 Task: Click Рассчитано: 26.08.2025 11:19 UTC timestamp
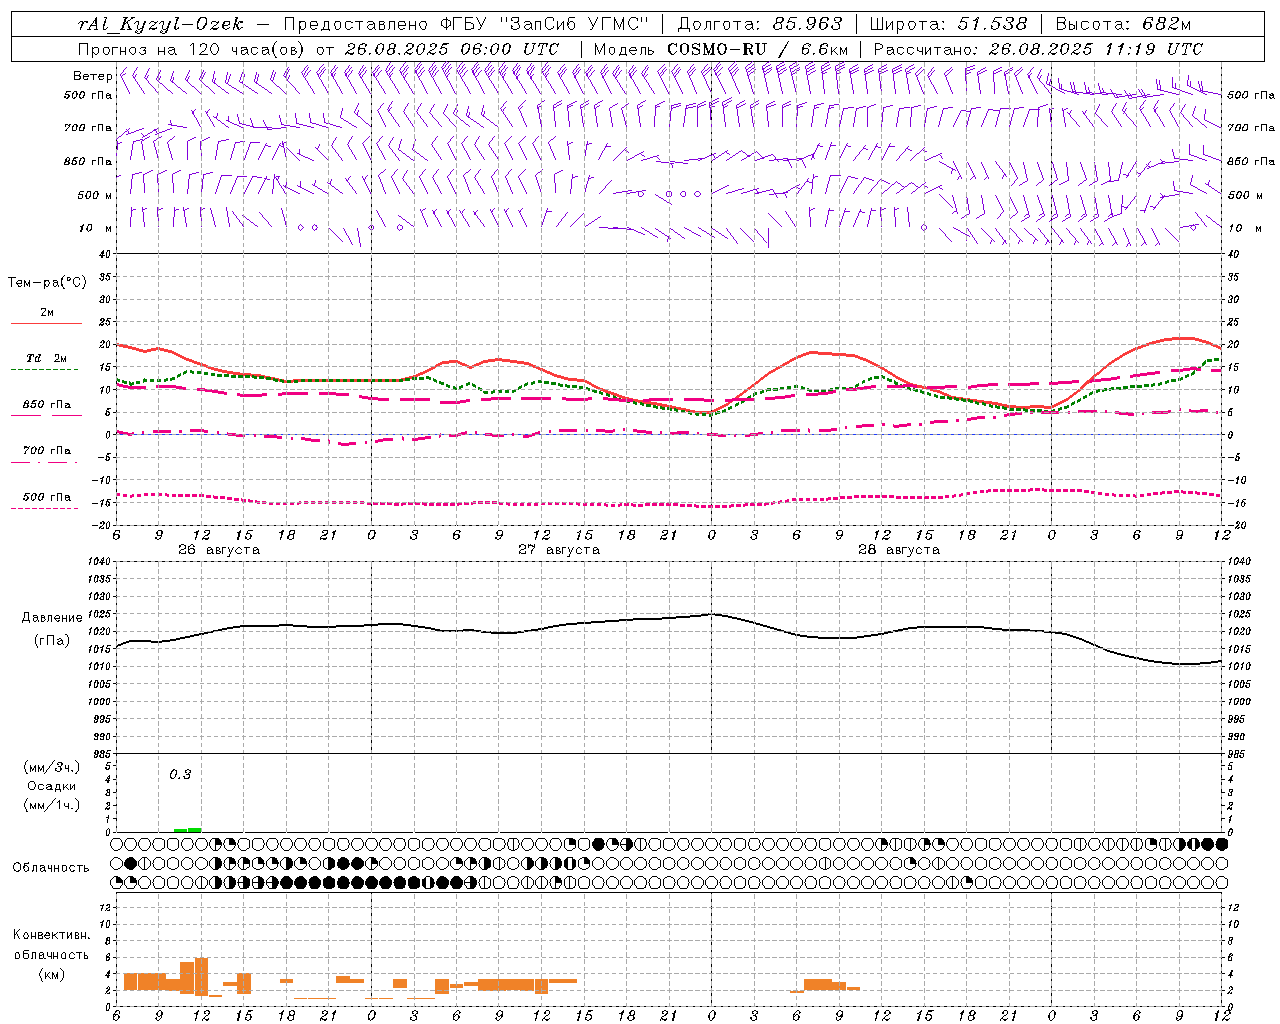point(1038,49)
